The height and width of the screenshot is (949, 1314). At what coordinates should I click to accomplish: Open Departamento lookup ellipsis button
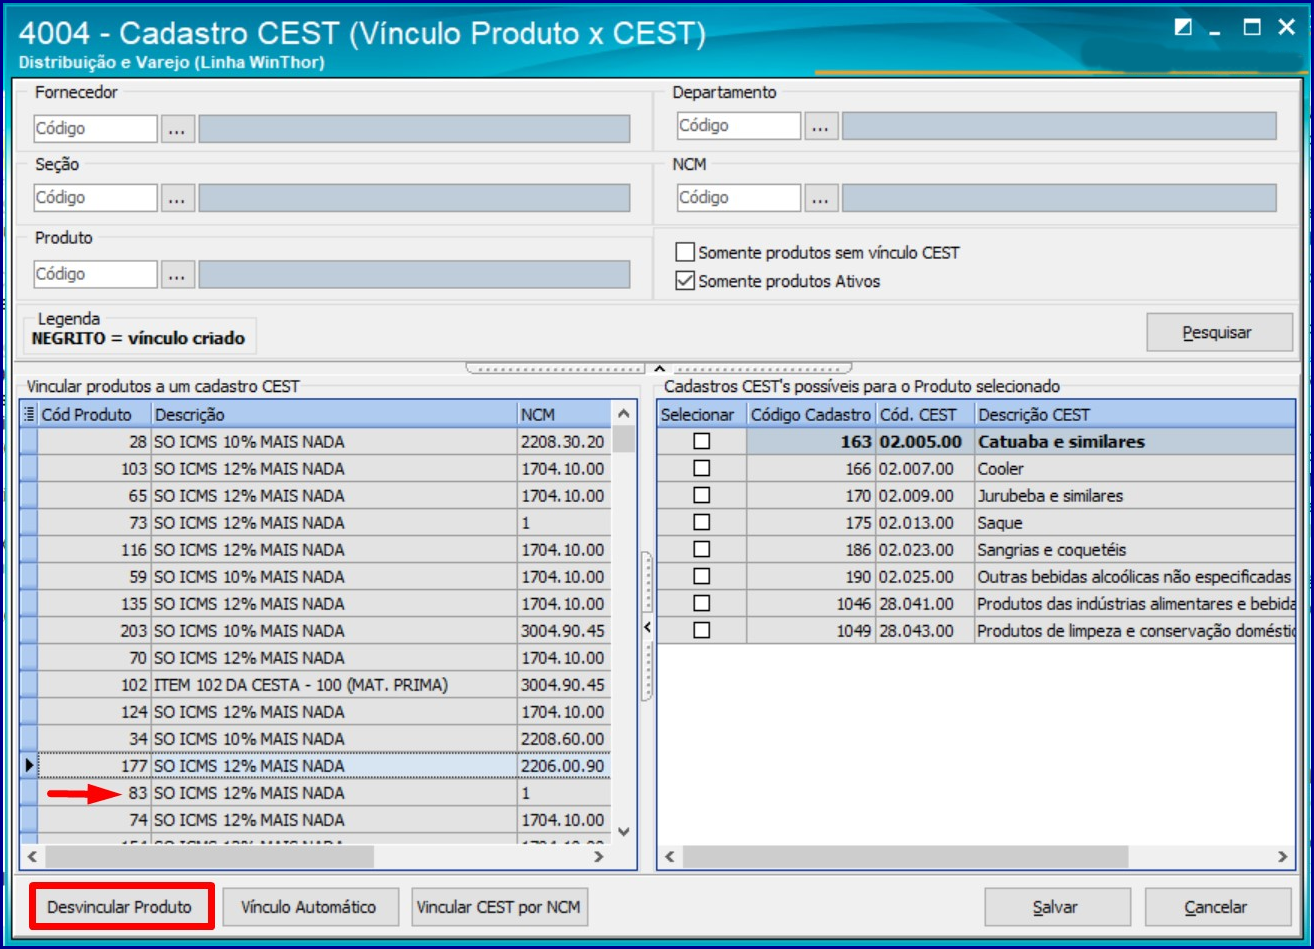[x=821, y=126]
